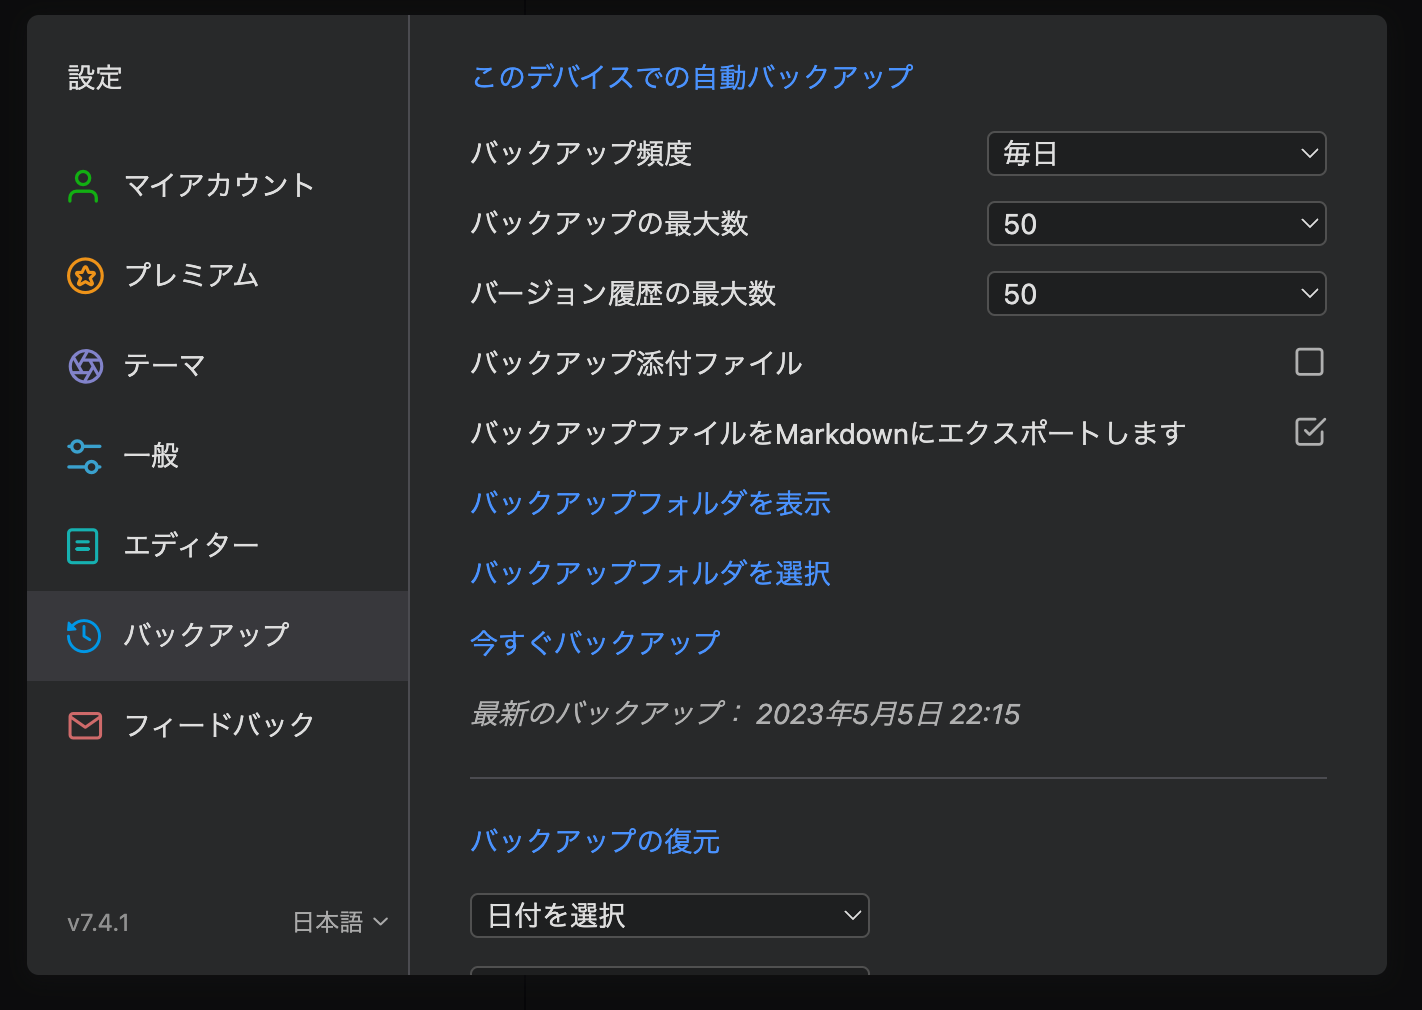Click 今すぐバックアップ to back up now
This screenshot has height=1010, width=1422.
pos(595,643)
